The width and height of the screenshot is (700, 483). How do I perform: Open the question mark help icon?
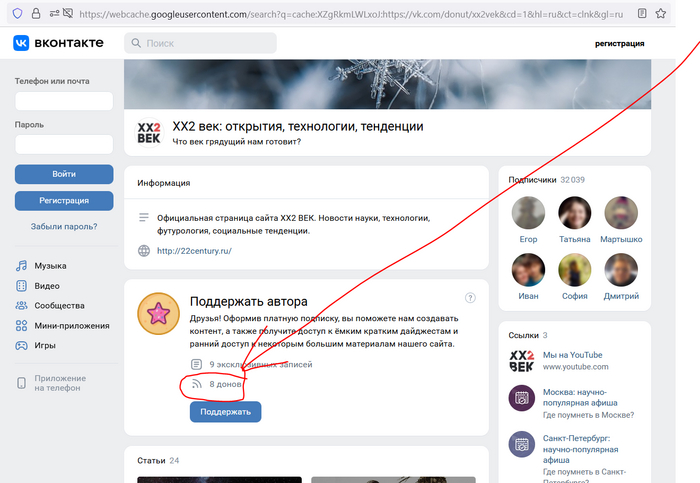(470, 298)
